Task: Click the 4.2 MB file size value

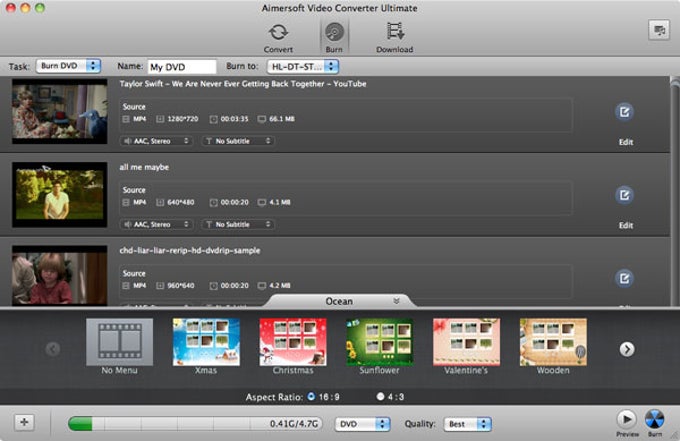Action: (x=279, y=285)
